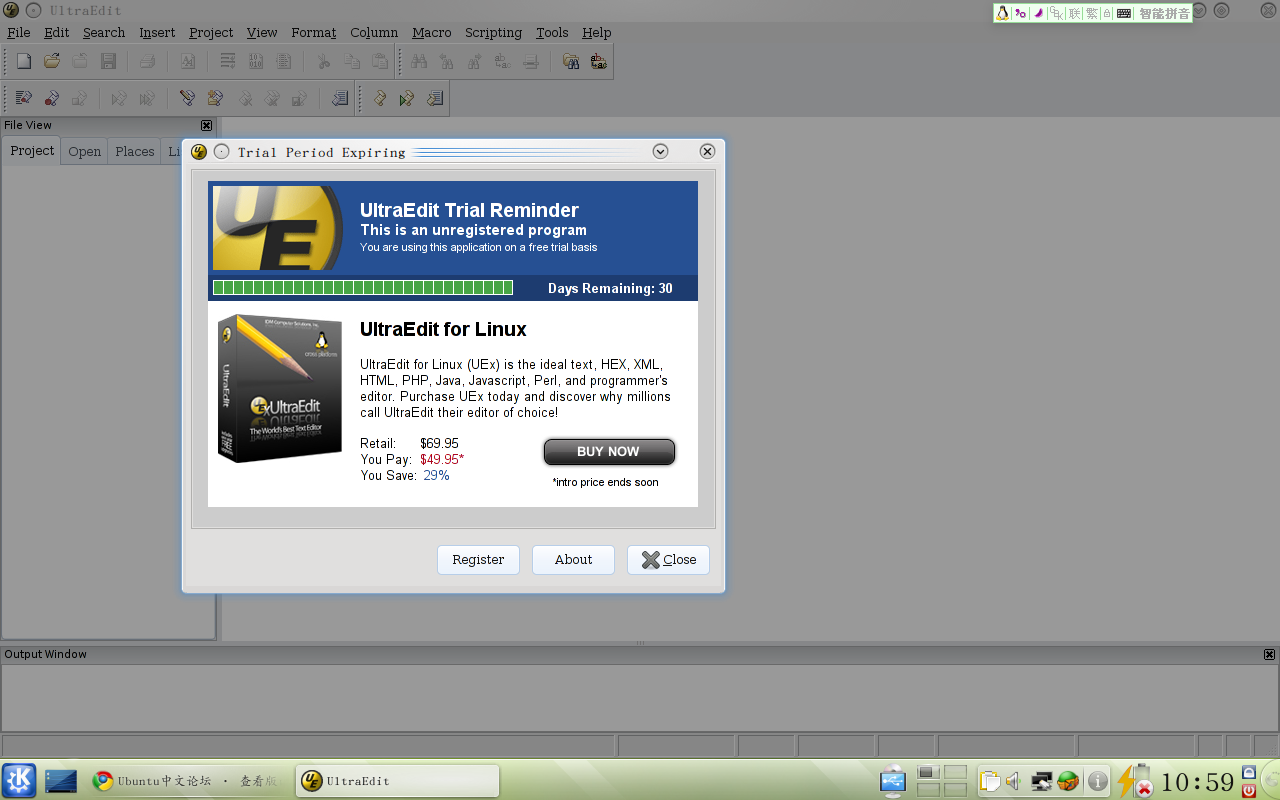Screen dimensions: 1280x800
Task: Click the Save floppy disk icon
Action: click(x=108, y=61)
